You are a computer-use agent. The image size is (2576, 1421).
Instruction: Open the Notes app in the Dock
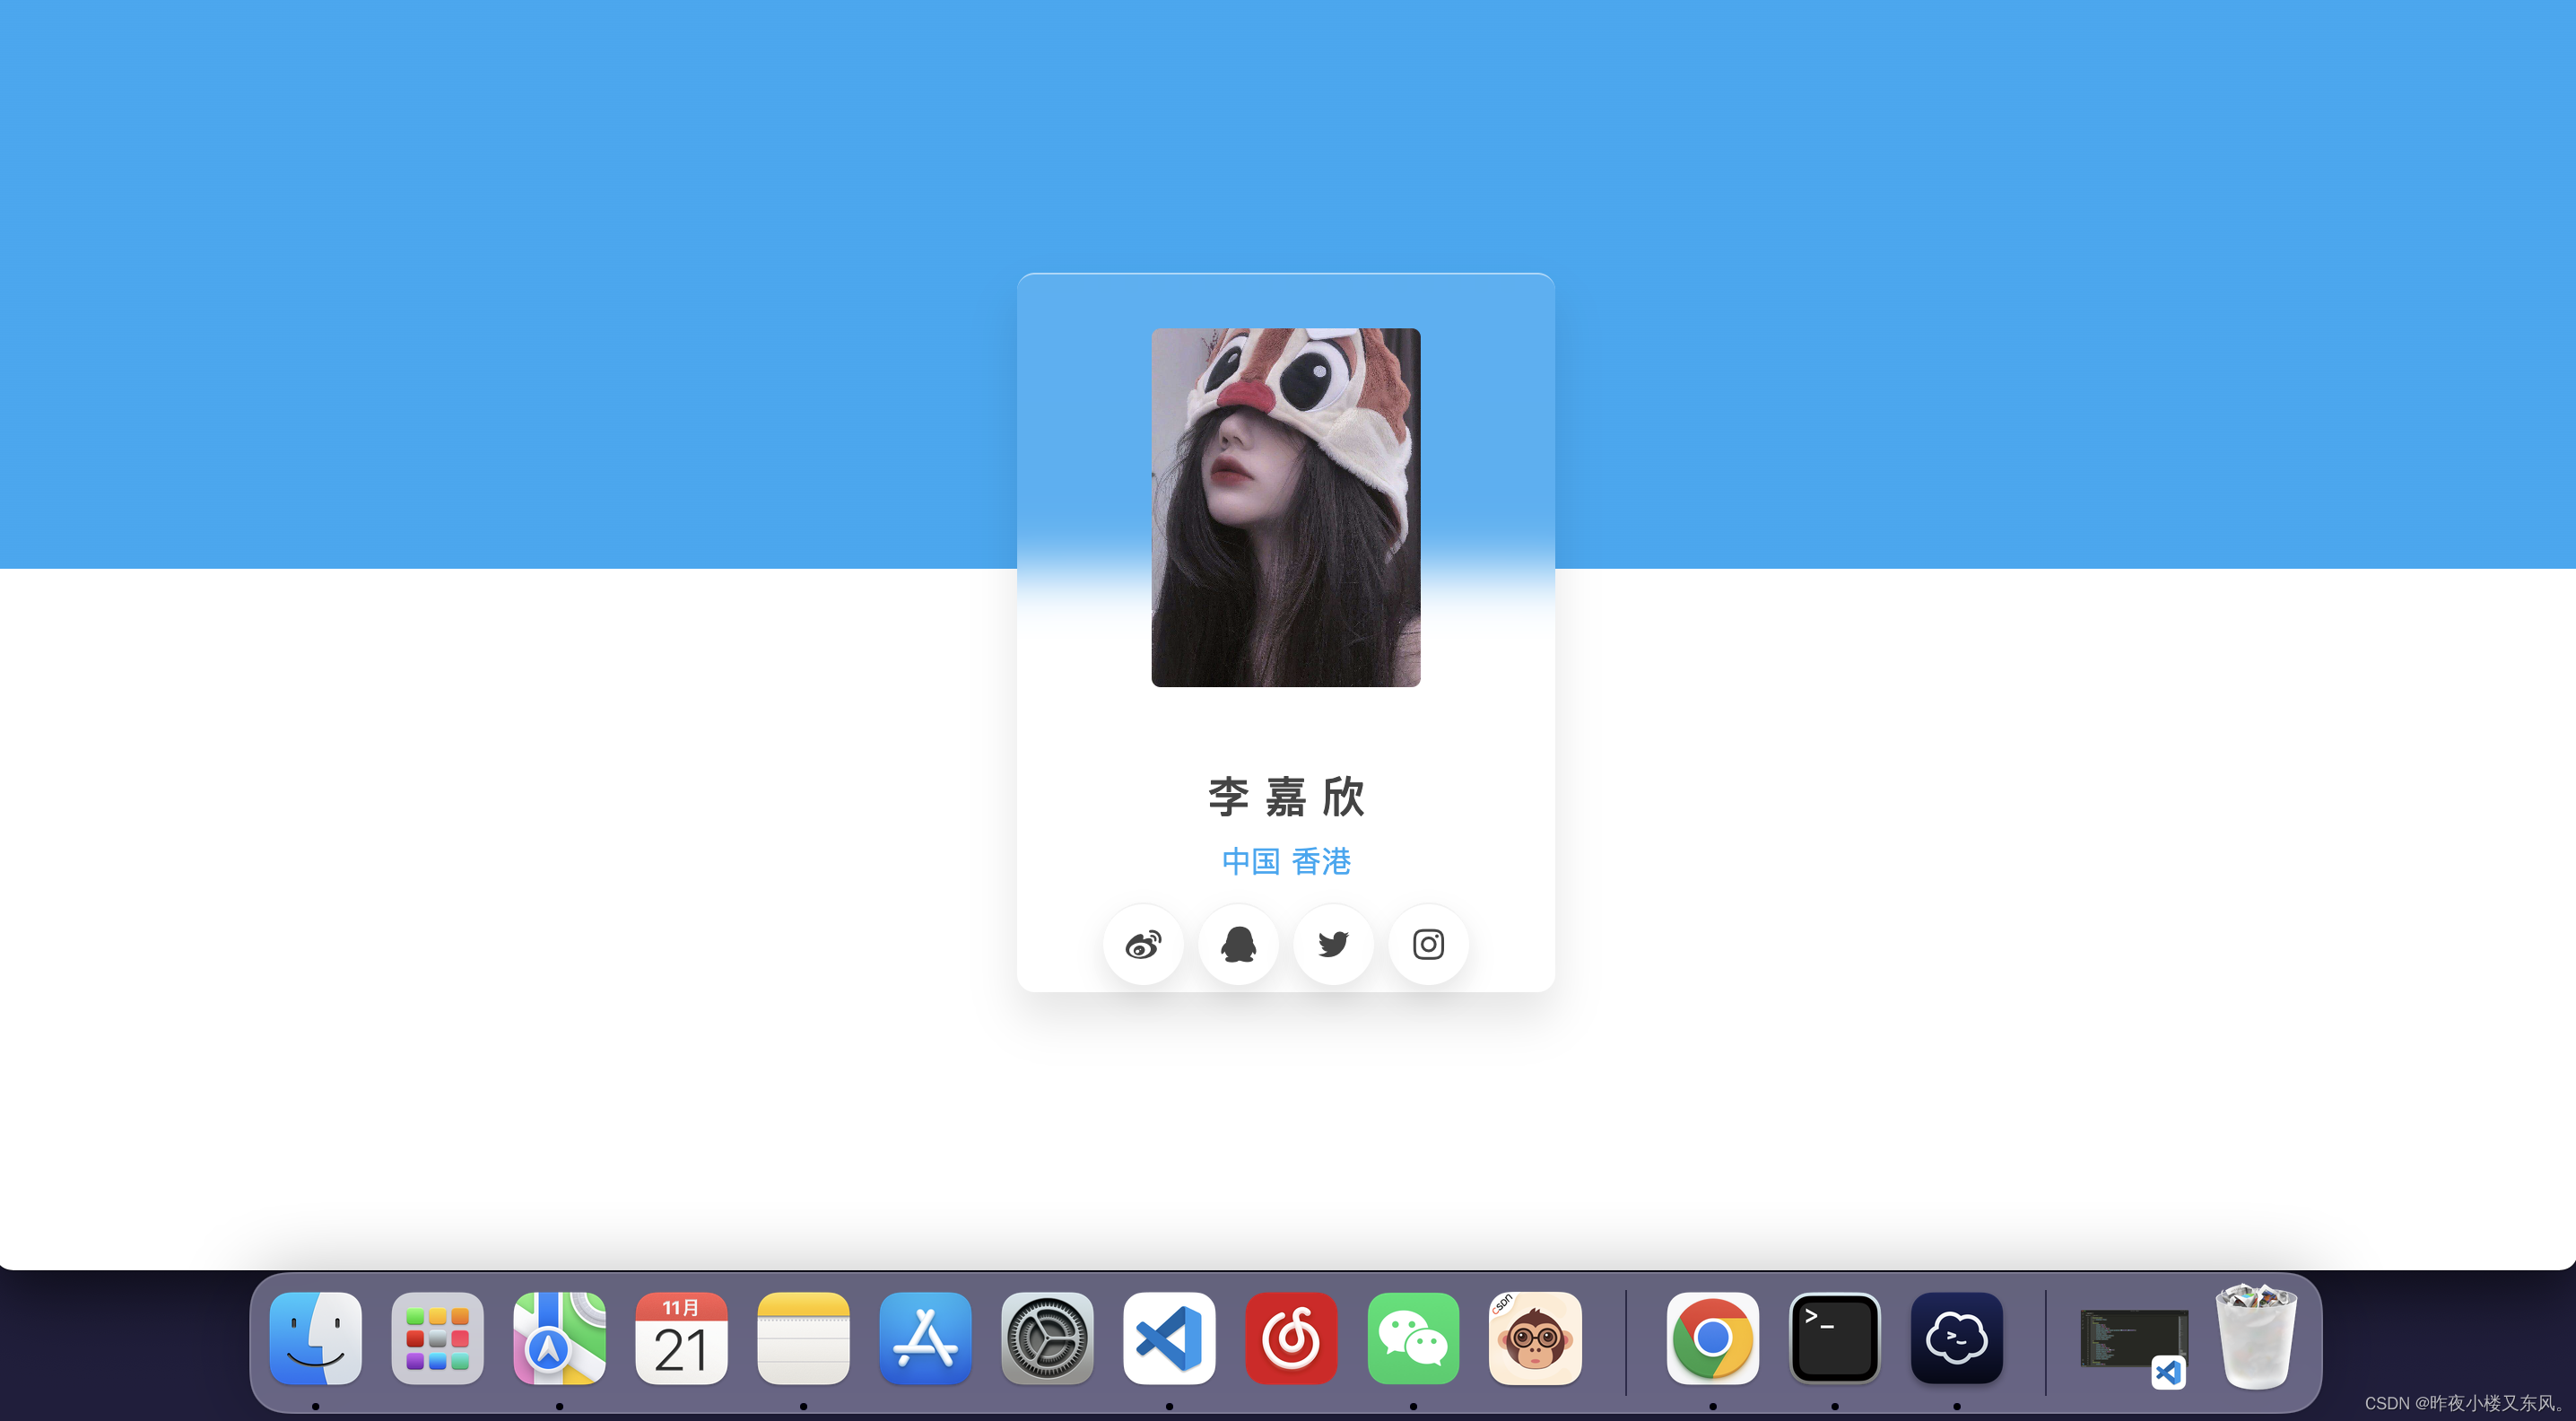point(804,1338)
